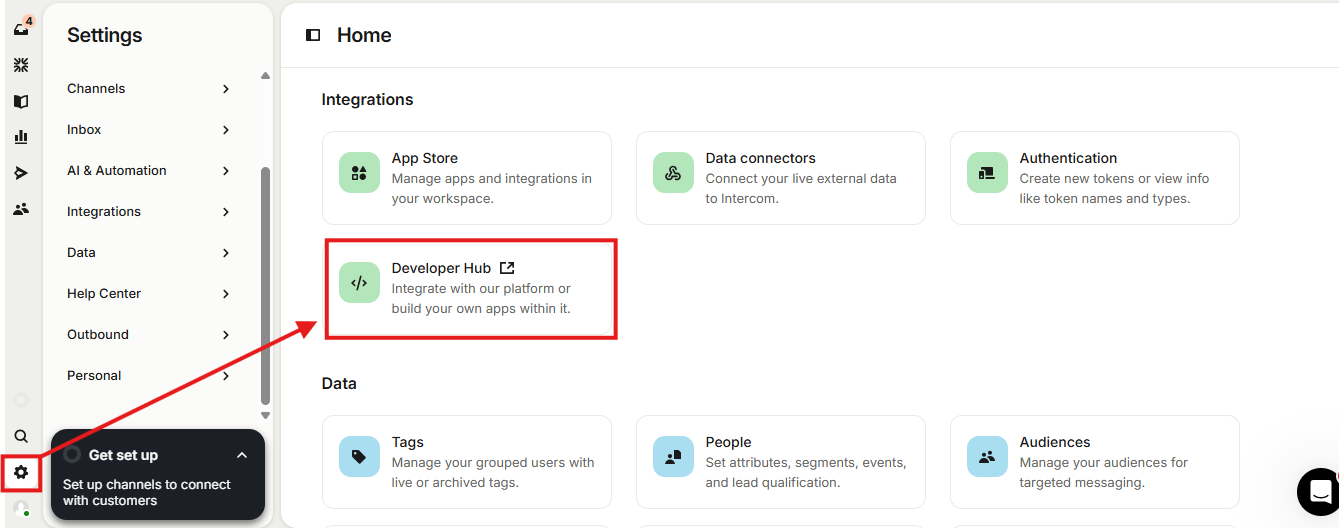The height and width of the screenshot is (528, 1339).
Task: Click the external link icon beside Developer Hub
Action: pos(507,268)
